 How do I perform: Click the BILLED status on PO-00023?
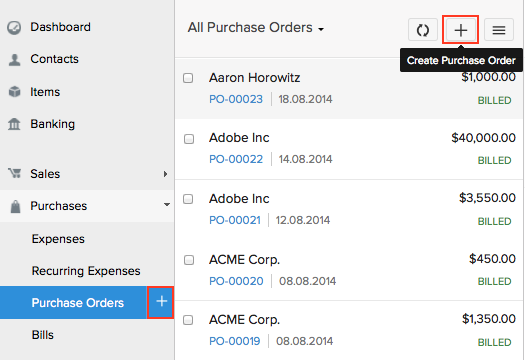point(495,100)
